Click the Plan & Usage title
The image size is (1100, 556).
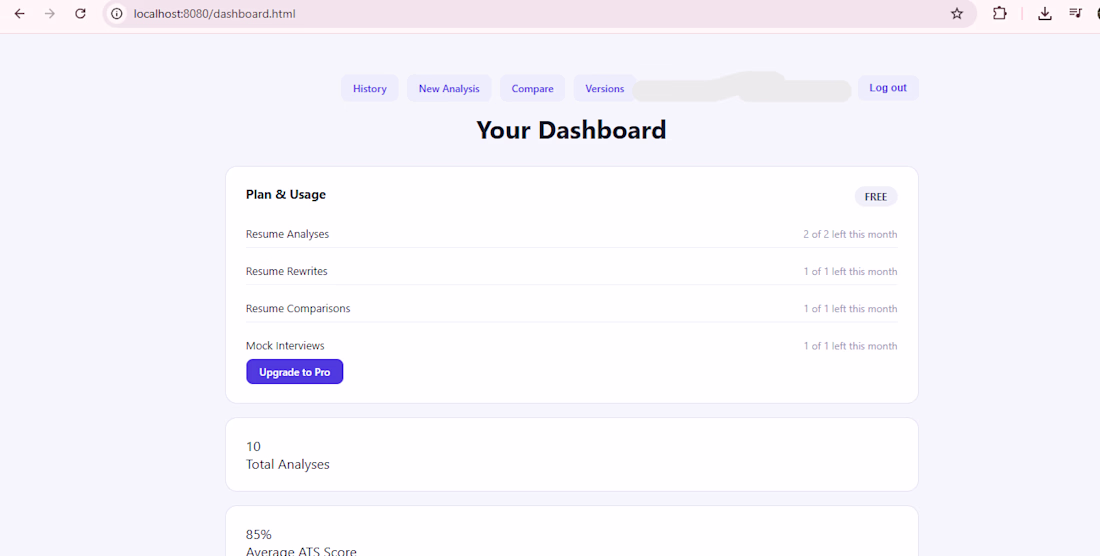click(x=286, y=194)
